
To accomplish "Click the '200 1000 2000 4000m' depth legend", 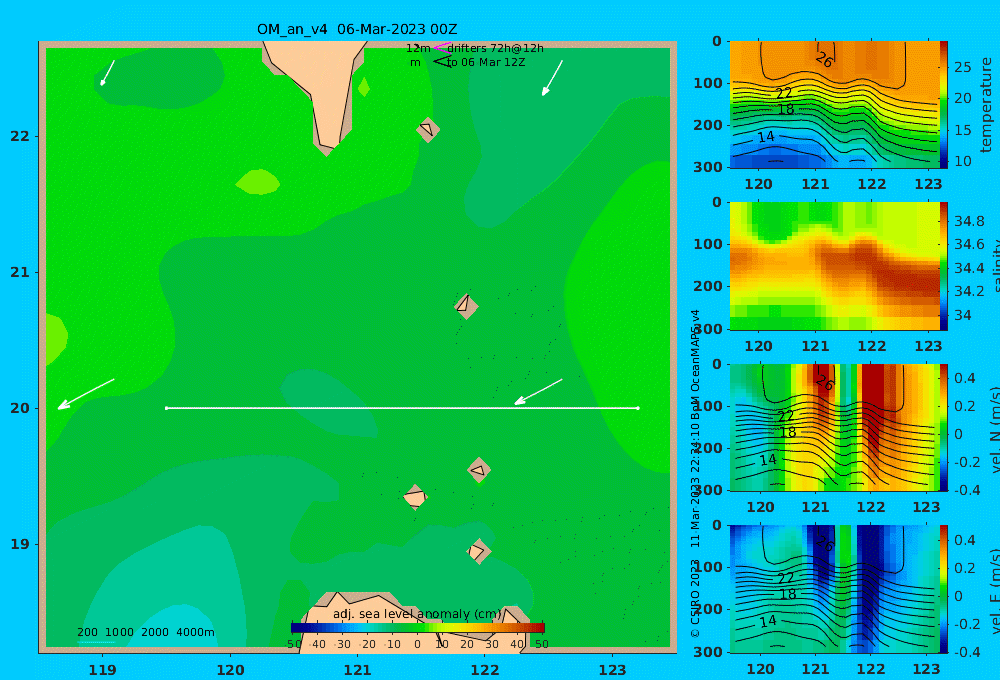I will [x=146, y=632].
